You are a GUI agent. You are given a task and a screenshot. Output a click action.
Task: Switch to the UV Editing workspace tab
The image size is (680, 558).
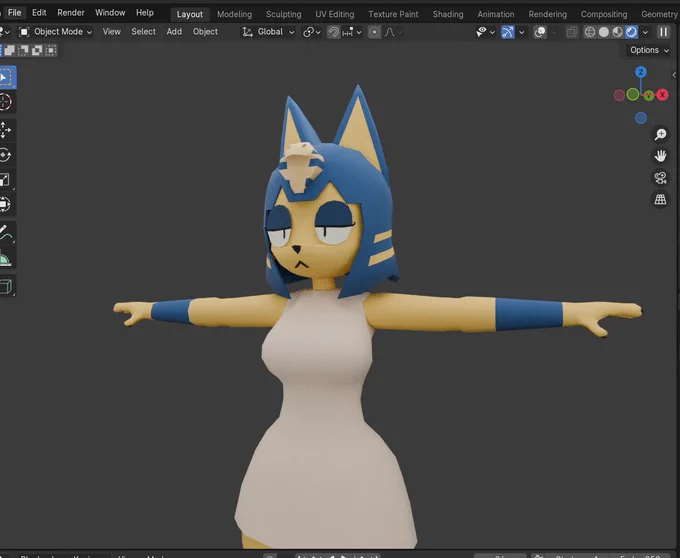[335, 14]
